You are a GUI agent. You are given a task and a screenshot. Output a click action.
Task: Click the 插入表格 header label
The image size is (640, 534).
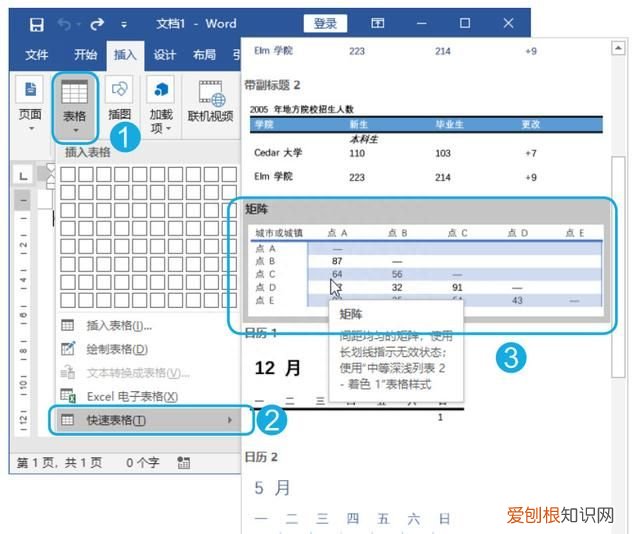point(88,152)
